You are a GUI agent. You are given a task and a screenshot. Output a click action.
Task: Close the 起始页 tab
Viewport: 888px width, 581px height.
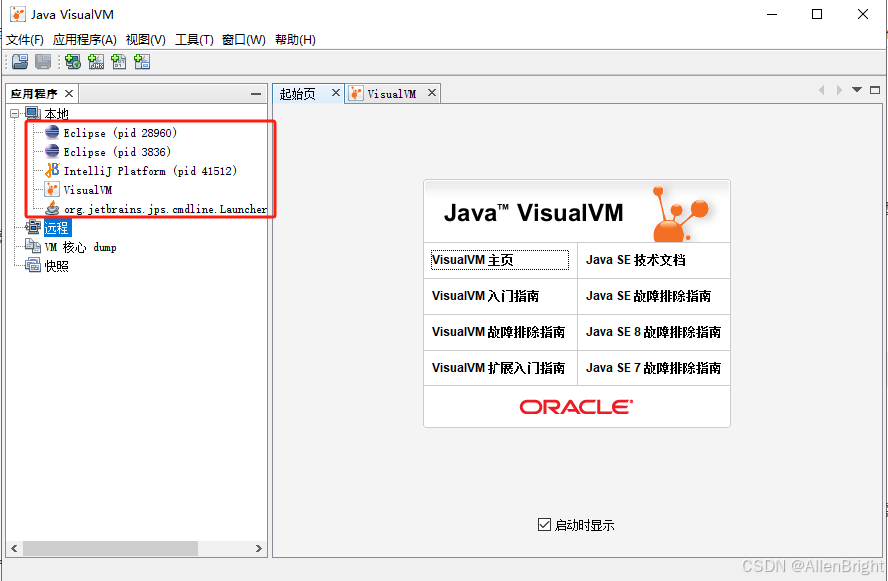click(336, 92)
